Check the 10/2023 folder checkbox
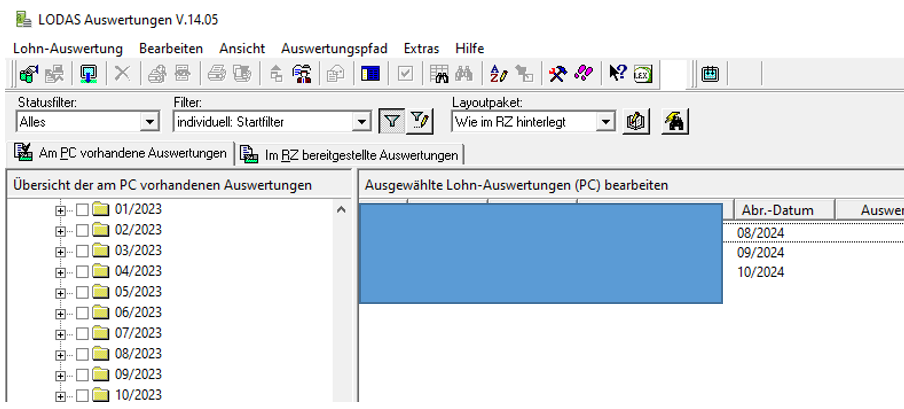Viewport: 904px width, 409px height. [x=82, y=396]
